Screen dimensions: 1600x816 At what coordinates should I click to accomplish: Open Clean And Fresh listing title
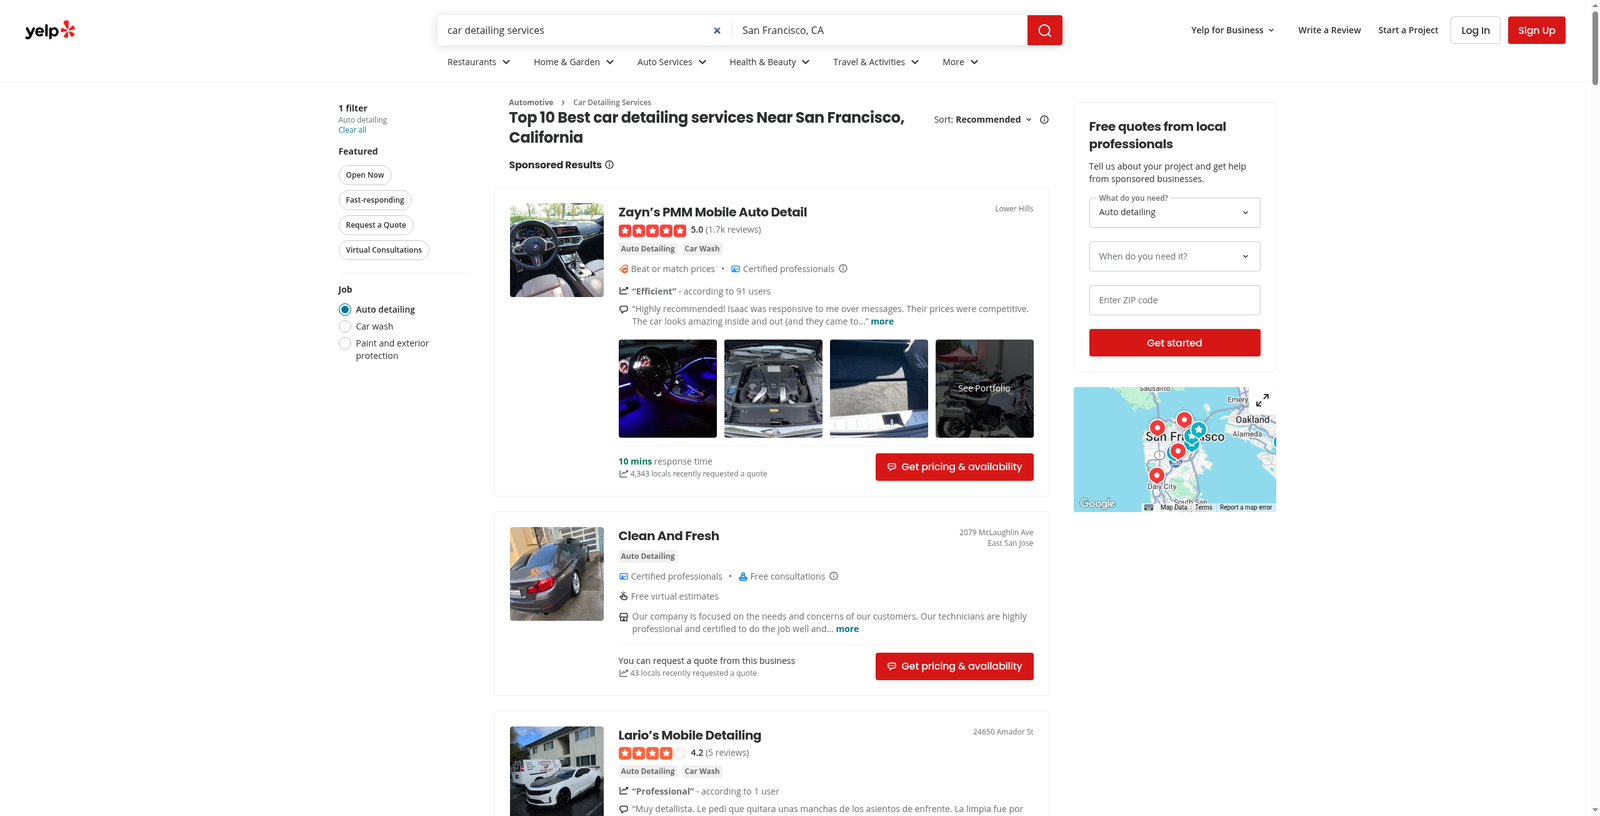pyautogui.click(x=668, y=536)
